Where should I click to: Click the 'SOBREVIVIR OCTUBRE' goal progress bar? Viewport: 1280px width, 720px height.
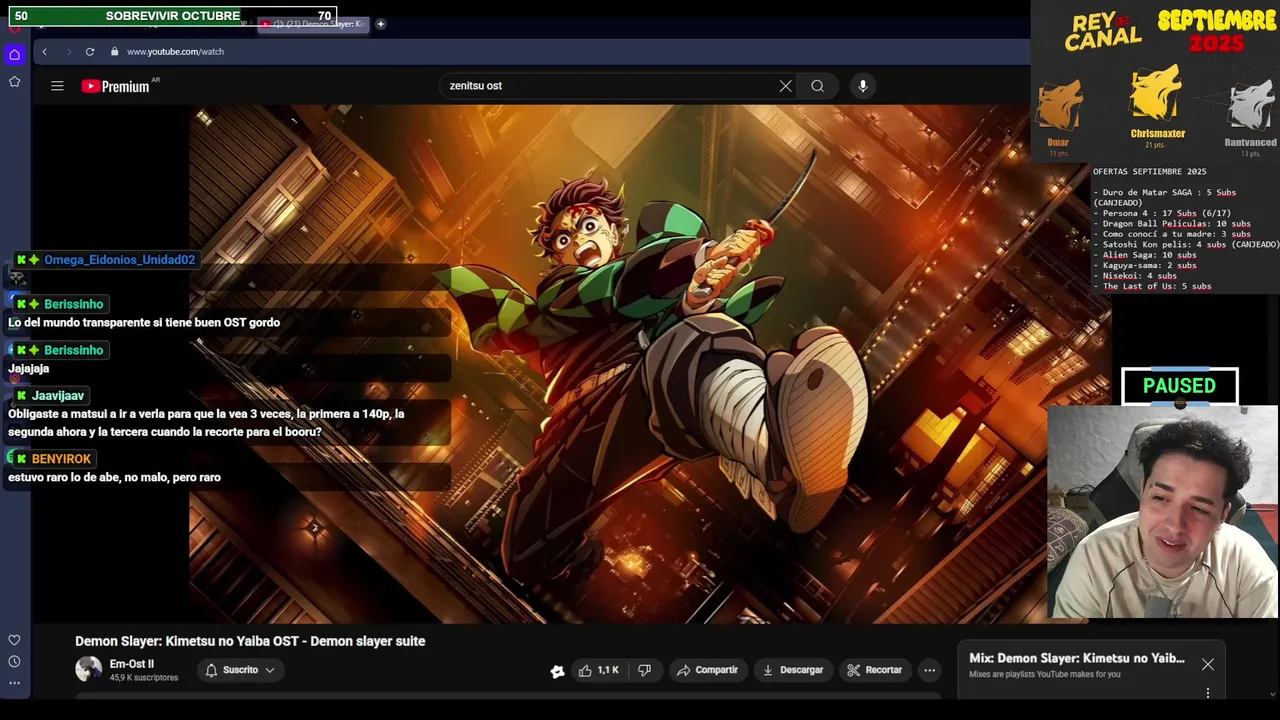[172, 16]
